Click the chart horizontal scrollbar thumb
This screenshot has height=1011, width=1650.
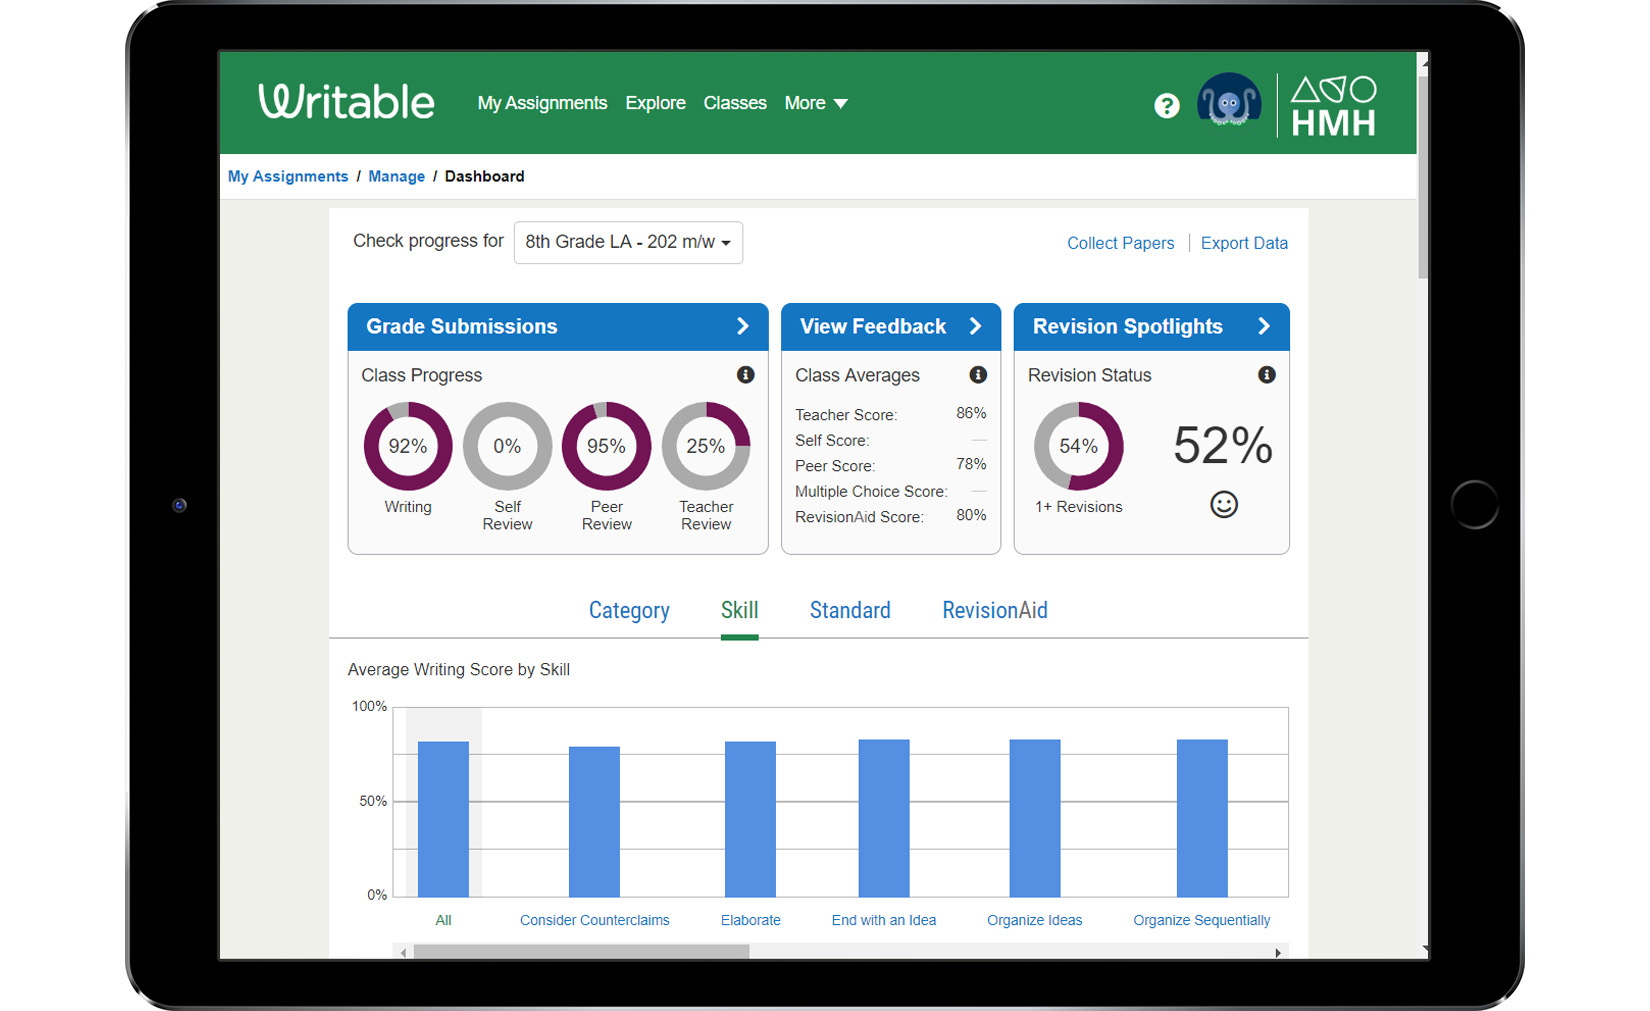(581, 952)
